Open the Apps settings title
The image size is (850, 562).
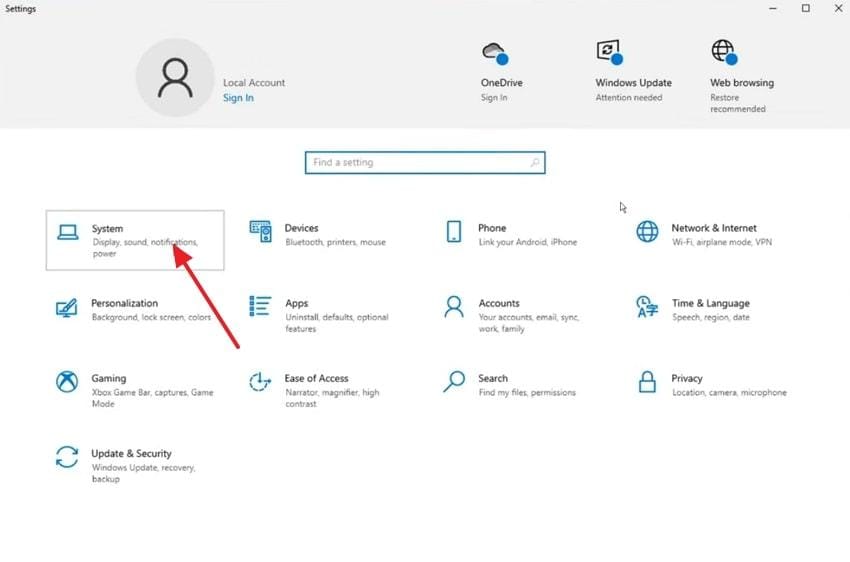(297, 303)
